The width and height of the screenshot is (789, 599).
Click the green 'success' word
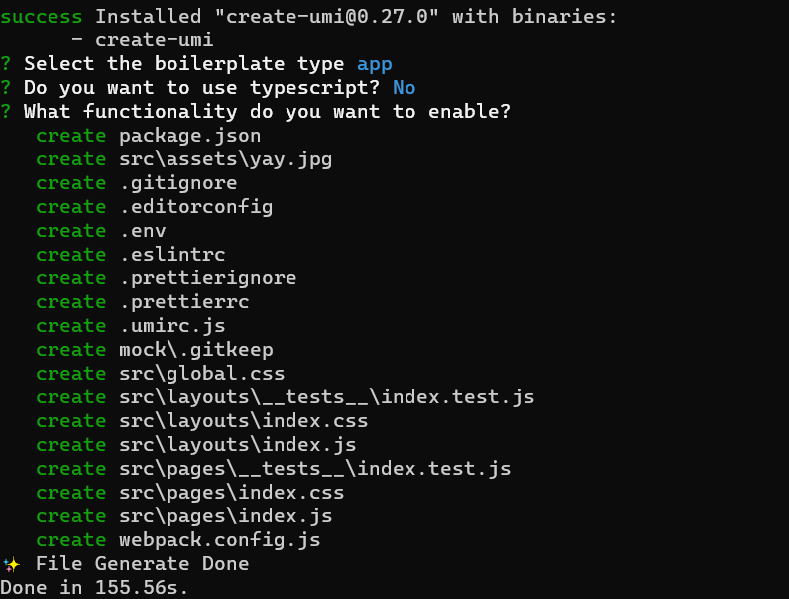[41, 17]
